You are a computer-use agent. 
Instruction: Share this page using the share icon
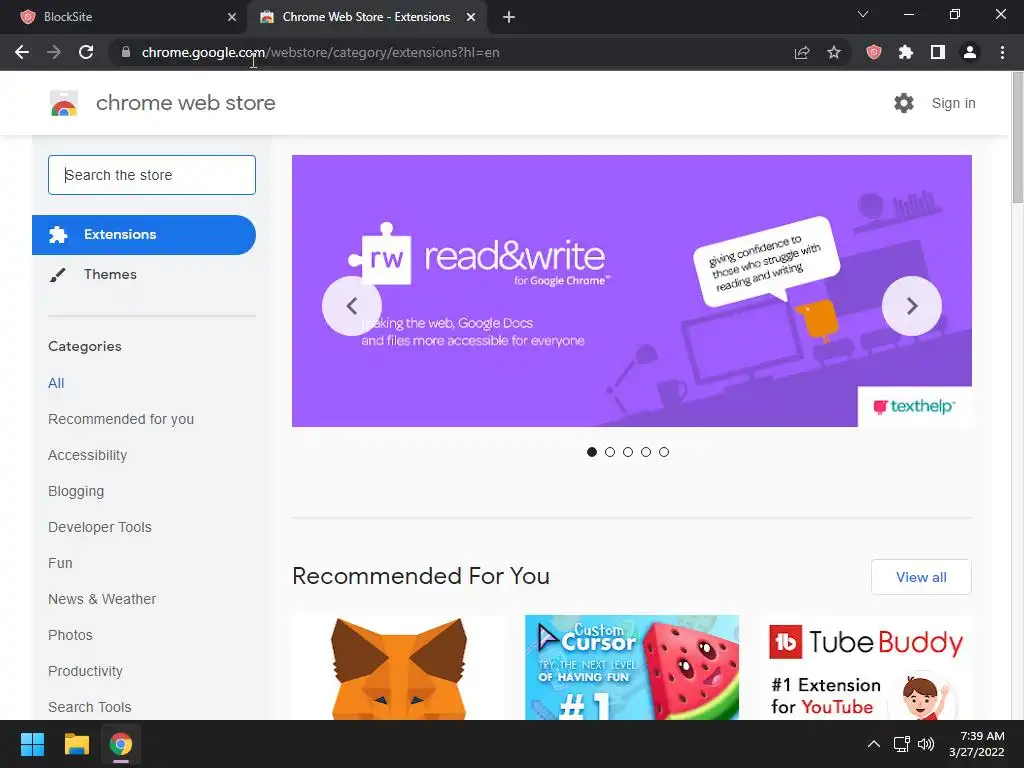point(802,52)
